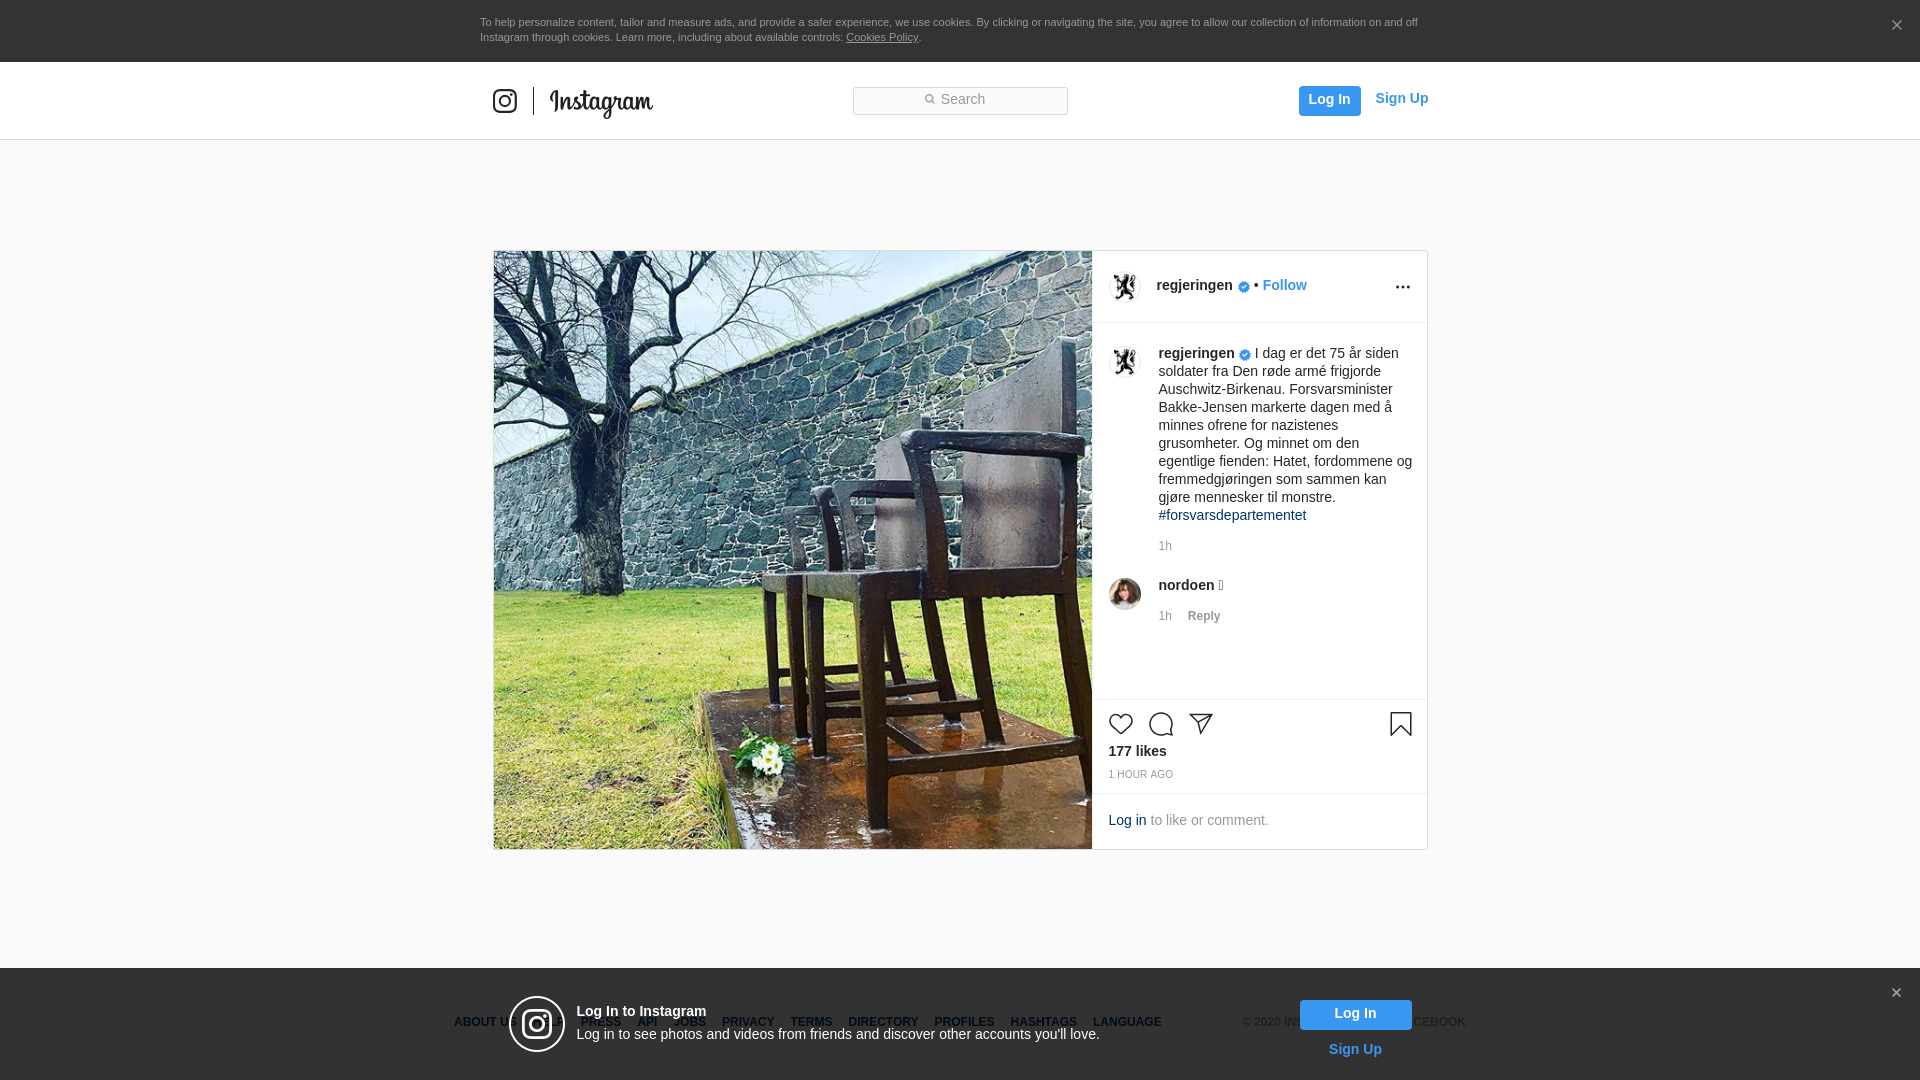Open the PRIVACY footer link

coord(748,1022)
